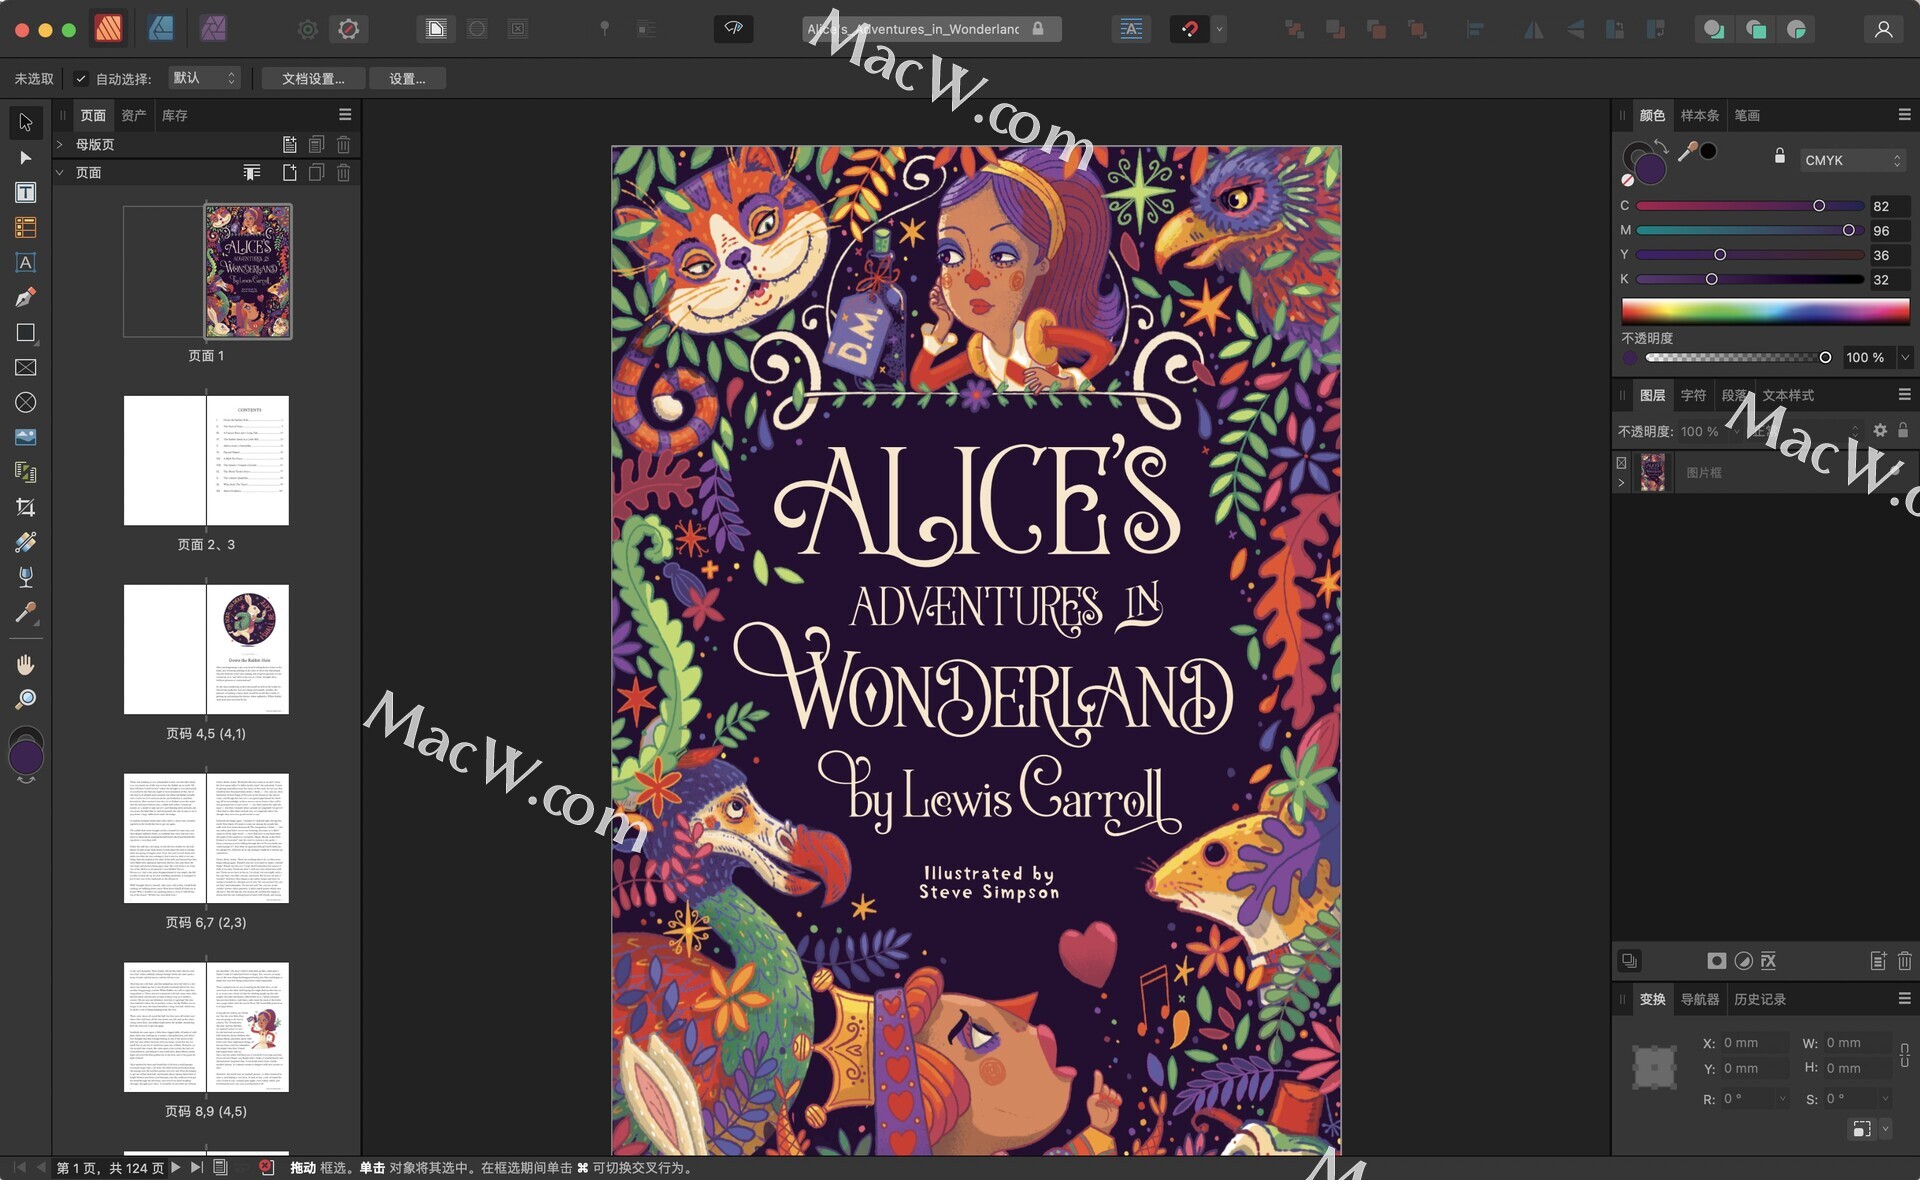Image resolution: width=1920 pixels, height=1180 pixels.
Task: Open rotation R value dropdown
Action: (x=1782, y=1098)
